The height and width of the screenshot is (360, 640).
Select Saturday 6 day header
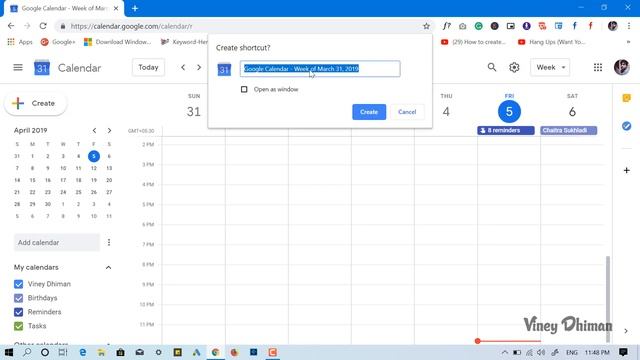click(572, 111)
